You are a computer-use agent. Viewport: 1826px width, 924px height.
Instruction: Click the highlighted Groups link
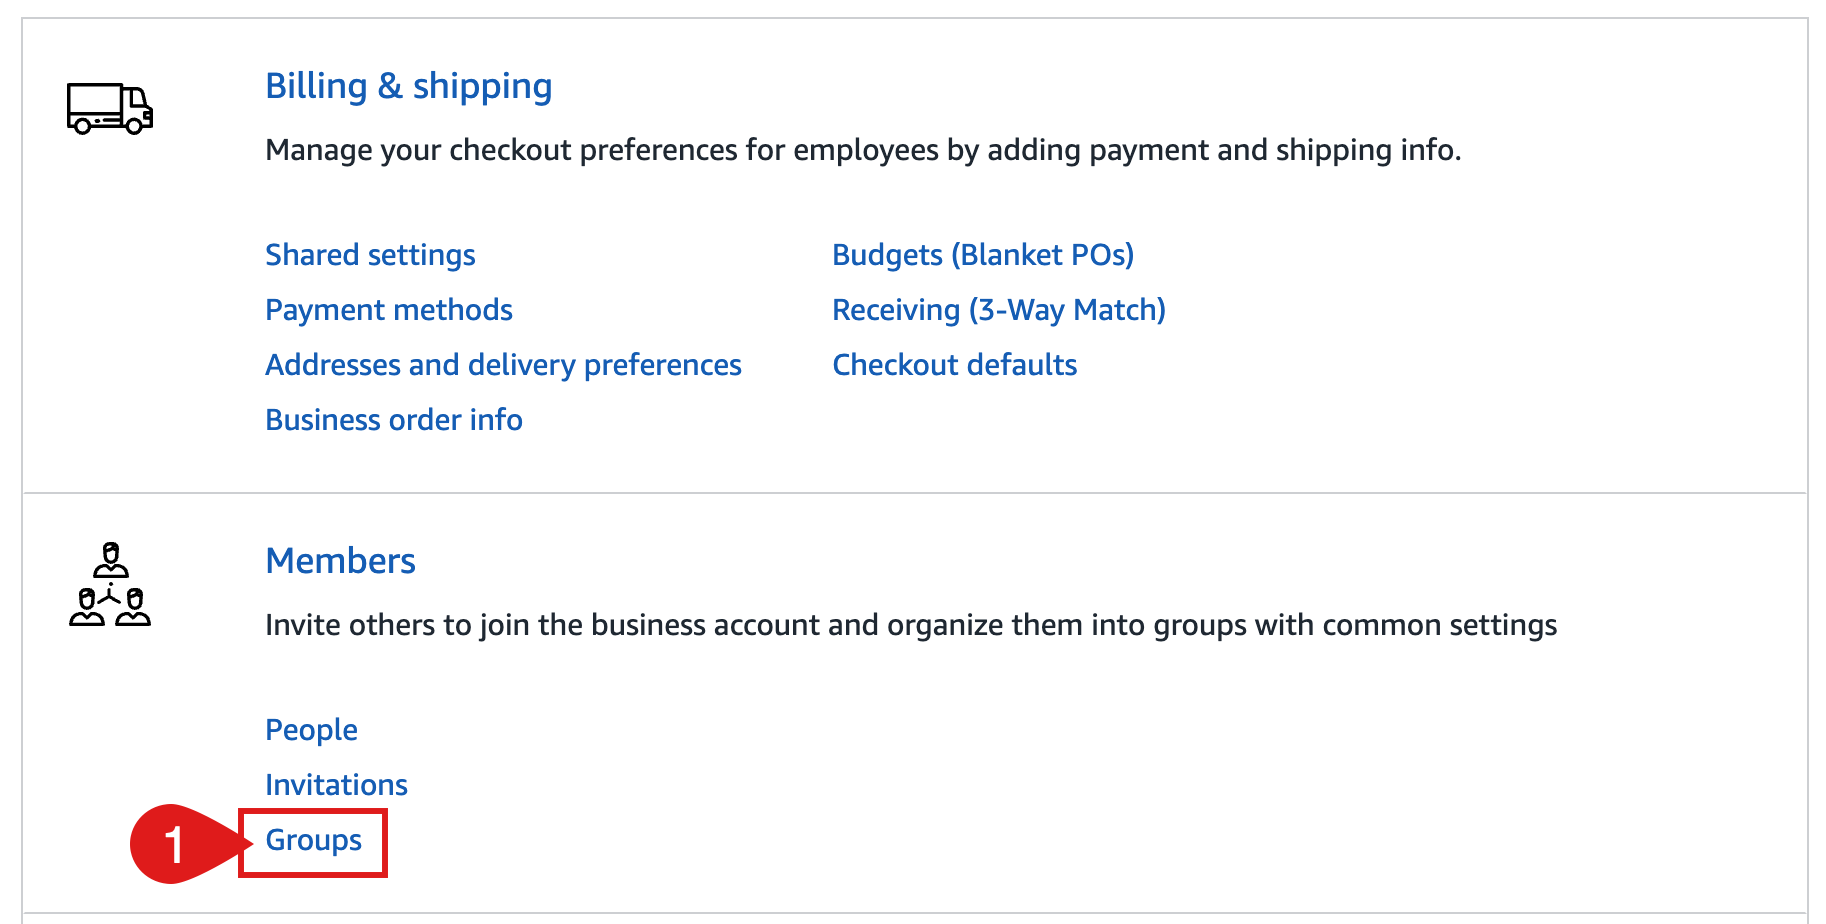pos(313,840)
